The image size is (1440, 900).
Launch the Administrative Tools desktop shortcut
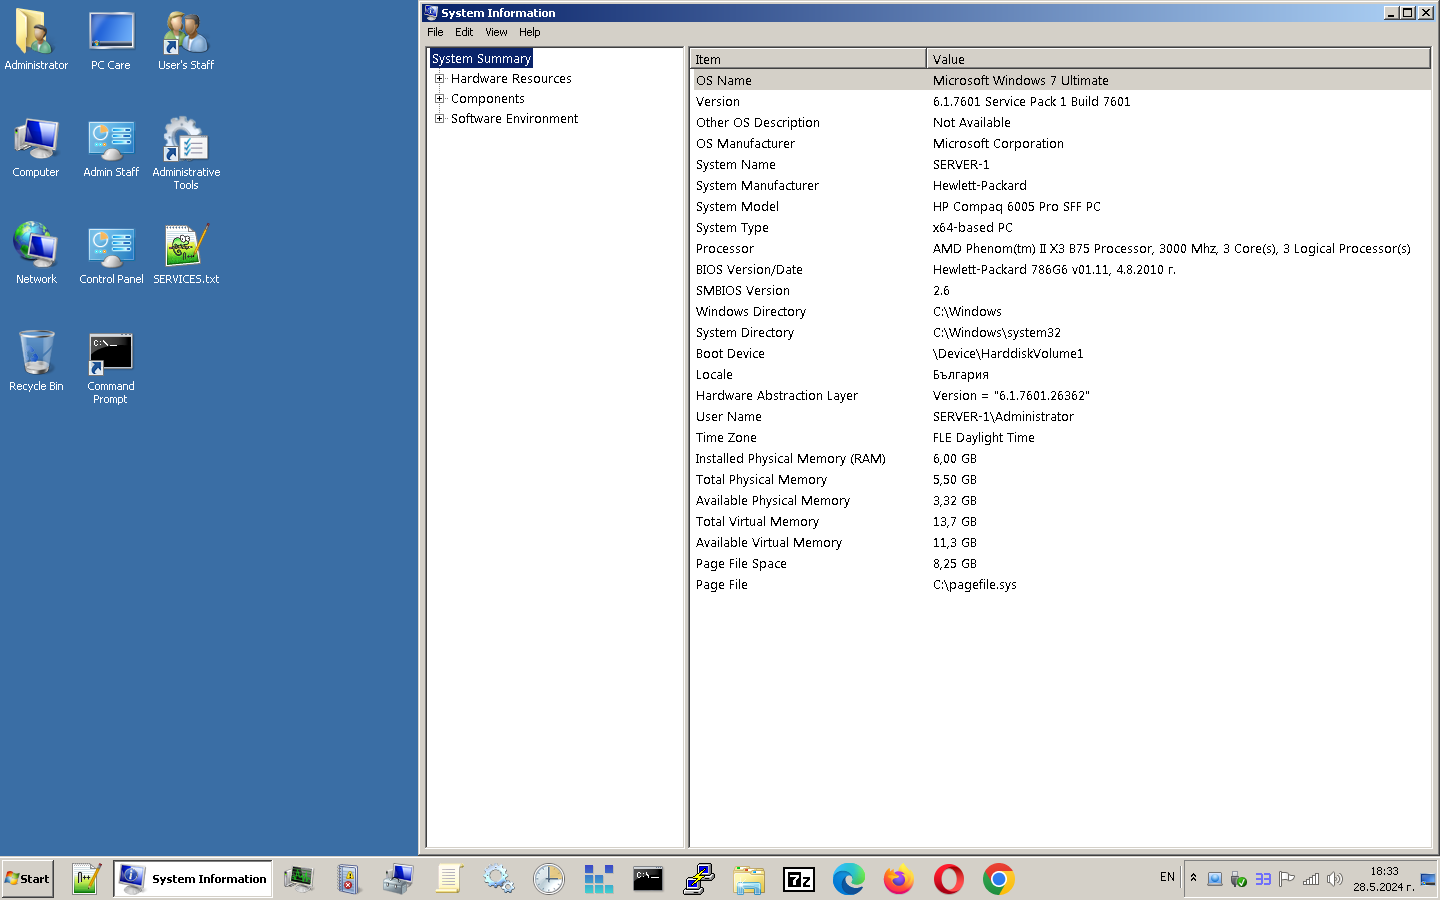coord(186,153)
